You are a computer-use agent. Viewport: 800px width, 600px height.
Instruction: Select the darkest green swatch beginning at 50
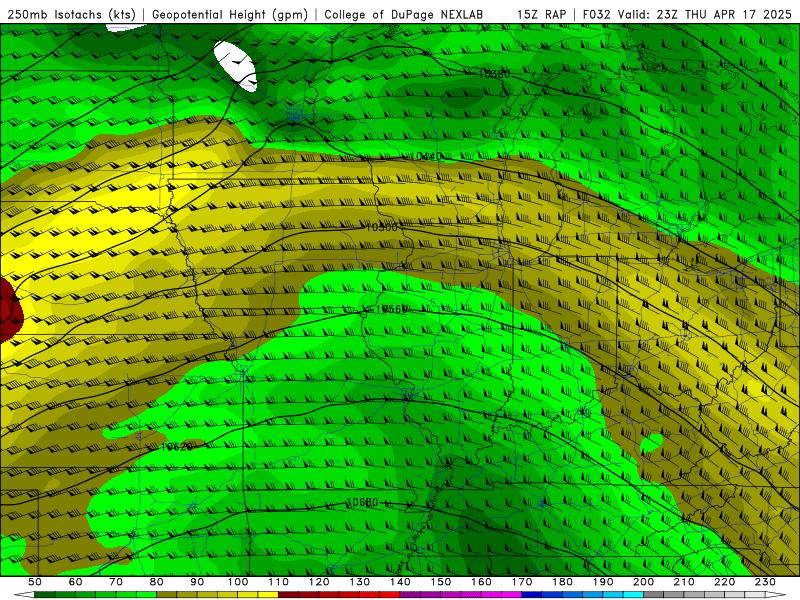(x=45, y=595)
